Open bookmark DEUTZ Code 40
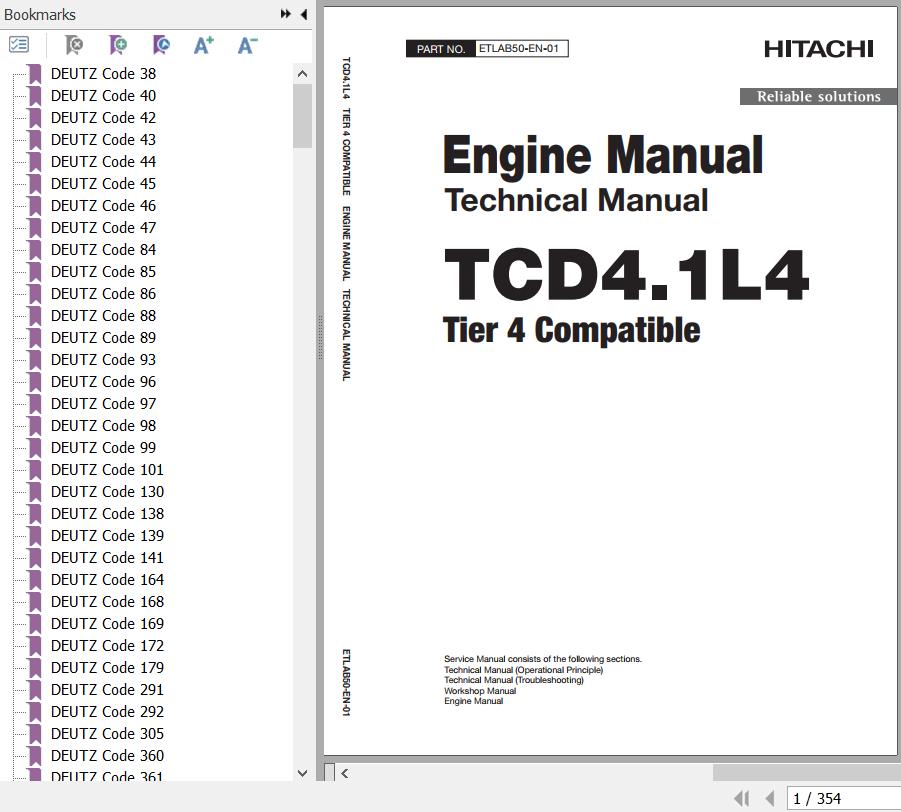 (103, 95)
